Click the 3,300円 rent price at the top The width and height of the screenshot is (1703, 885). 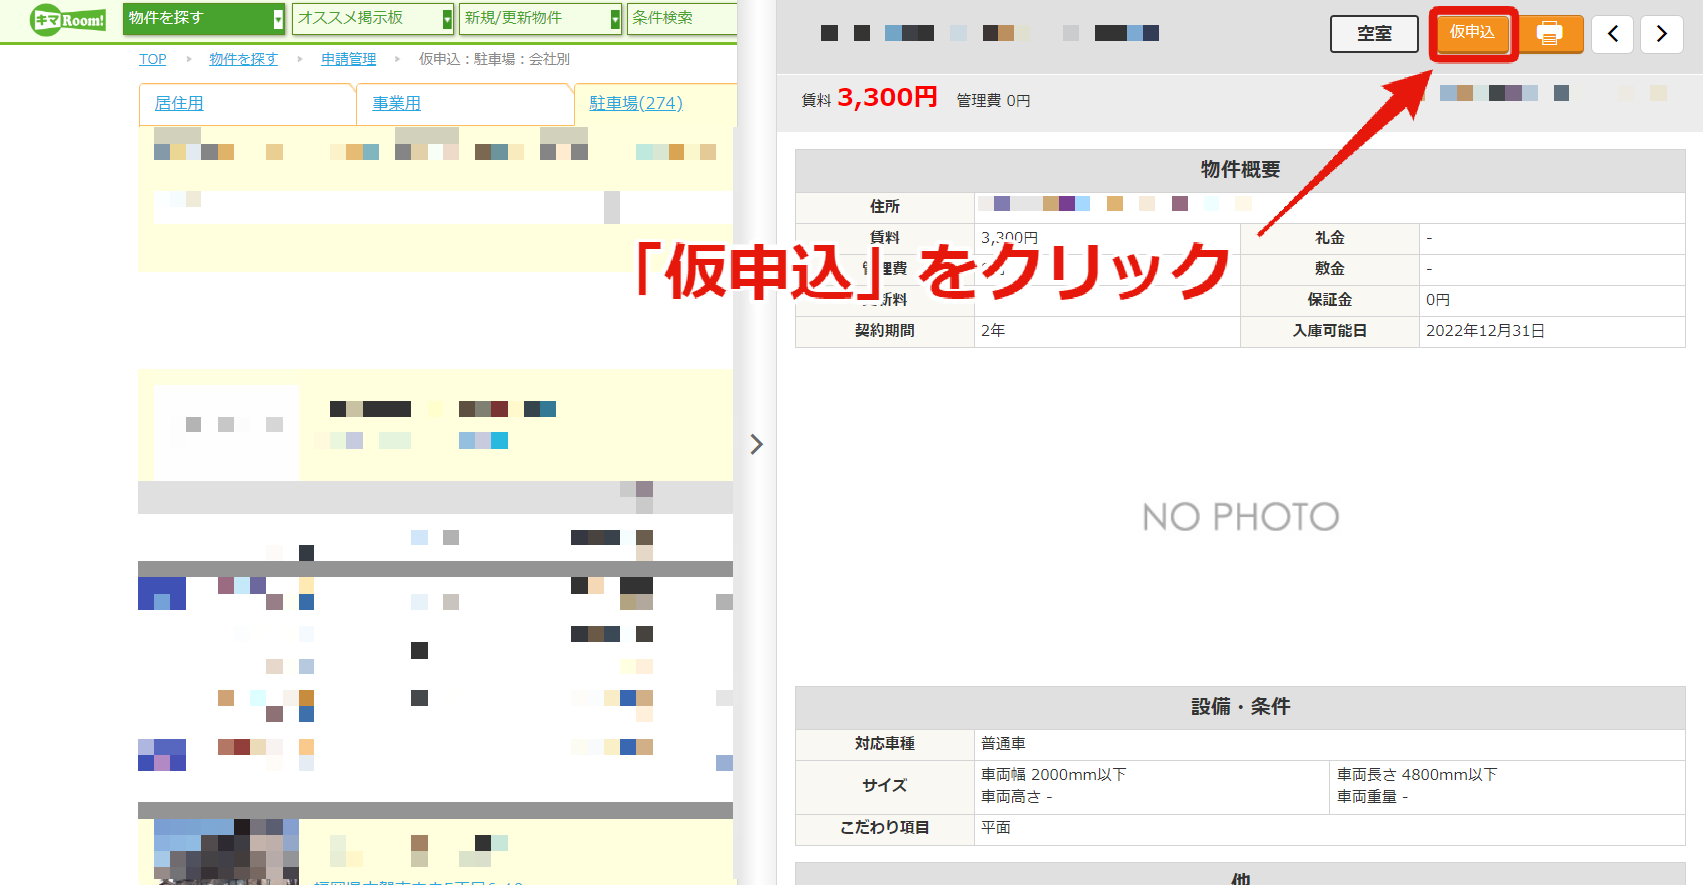click(x=887, y=97)
